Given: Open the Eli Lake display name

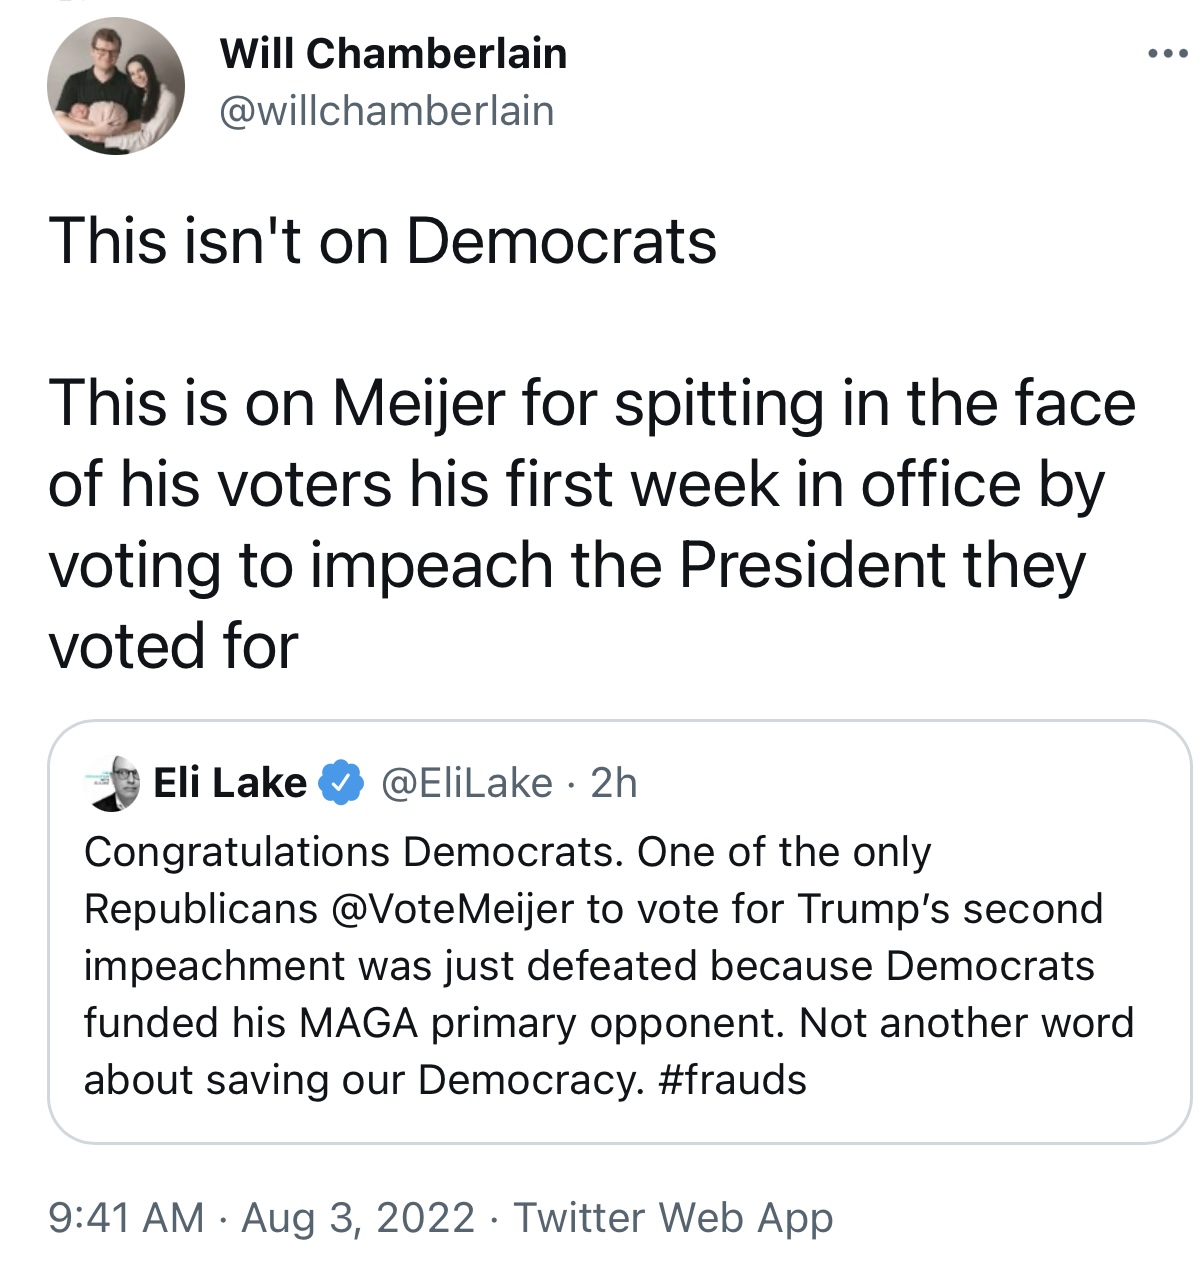Looking at the screenshot, I should tap(230, 783).
